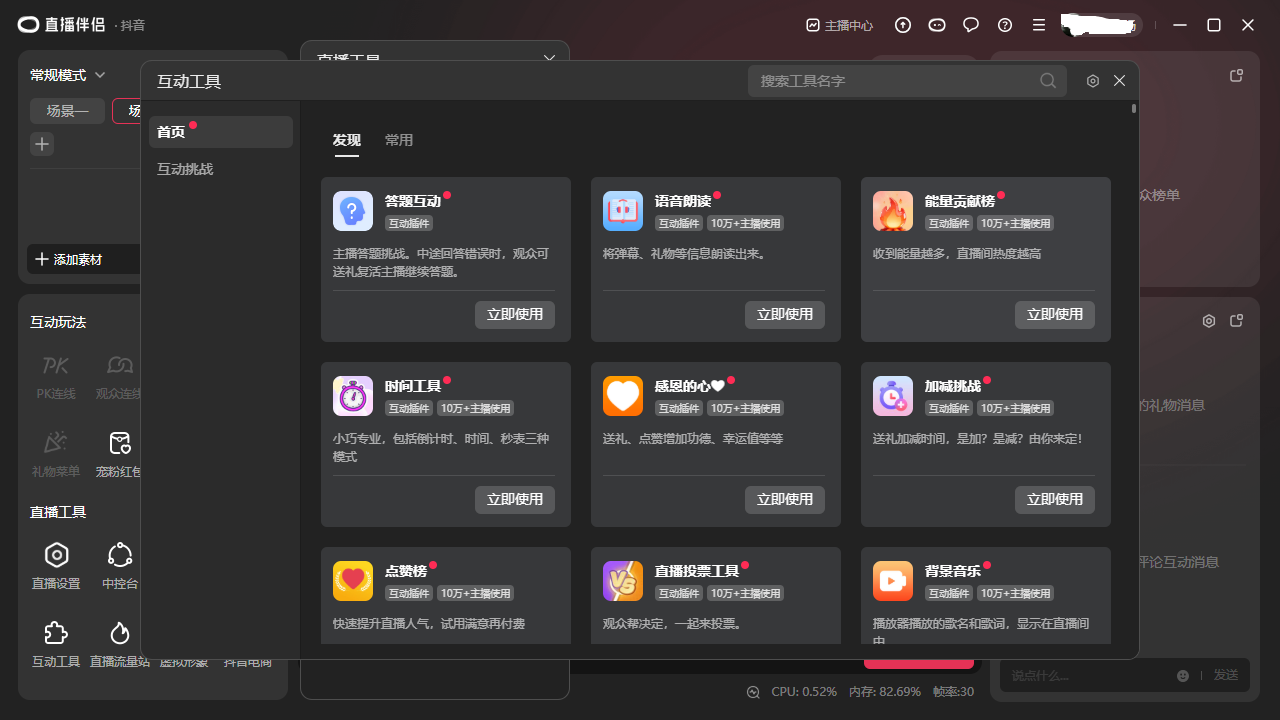Click the 帧率:30 status text
This screenshot has height=720, width=1280.
(x=953, y=691)
